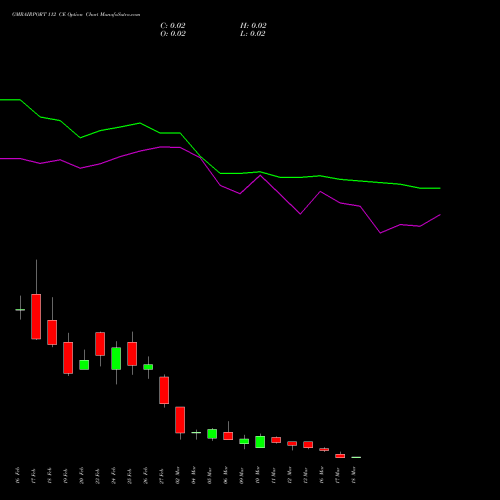
Task: Click the 27 Feb date label
Action: (x=162, y=475)
